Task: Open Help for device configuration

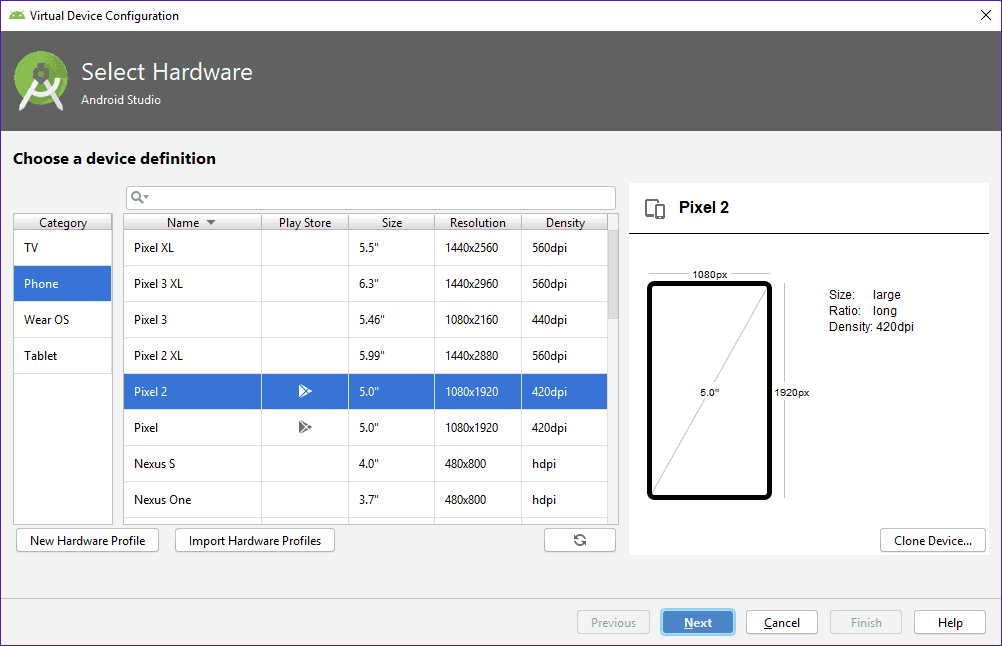Action: [x=950, y=623]
